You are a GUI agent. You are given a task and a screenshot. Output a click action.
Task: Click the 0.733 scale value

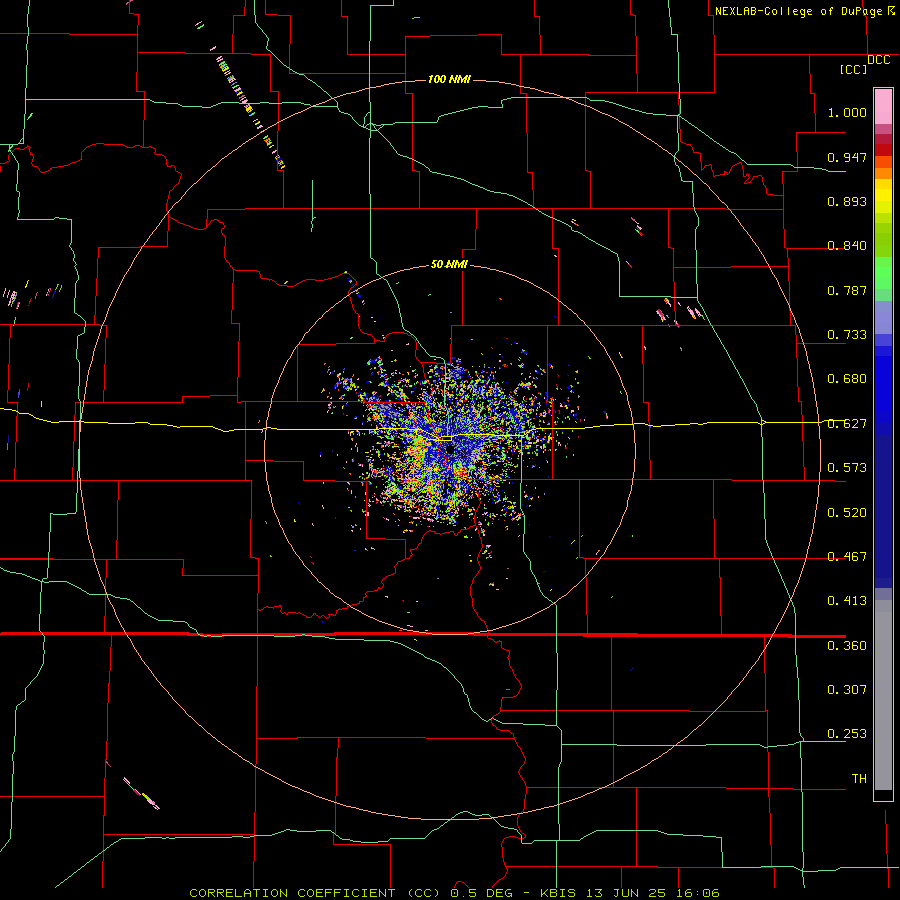pos(847,335)
